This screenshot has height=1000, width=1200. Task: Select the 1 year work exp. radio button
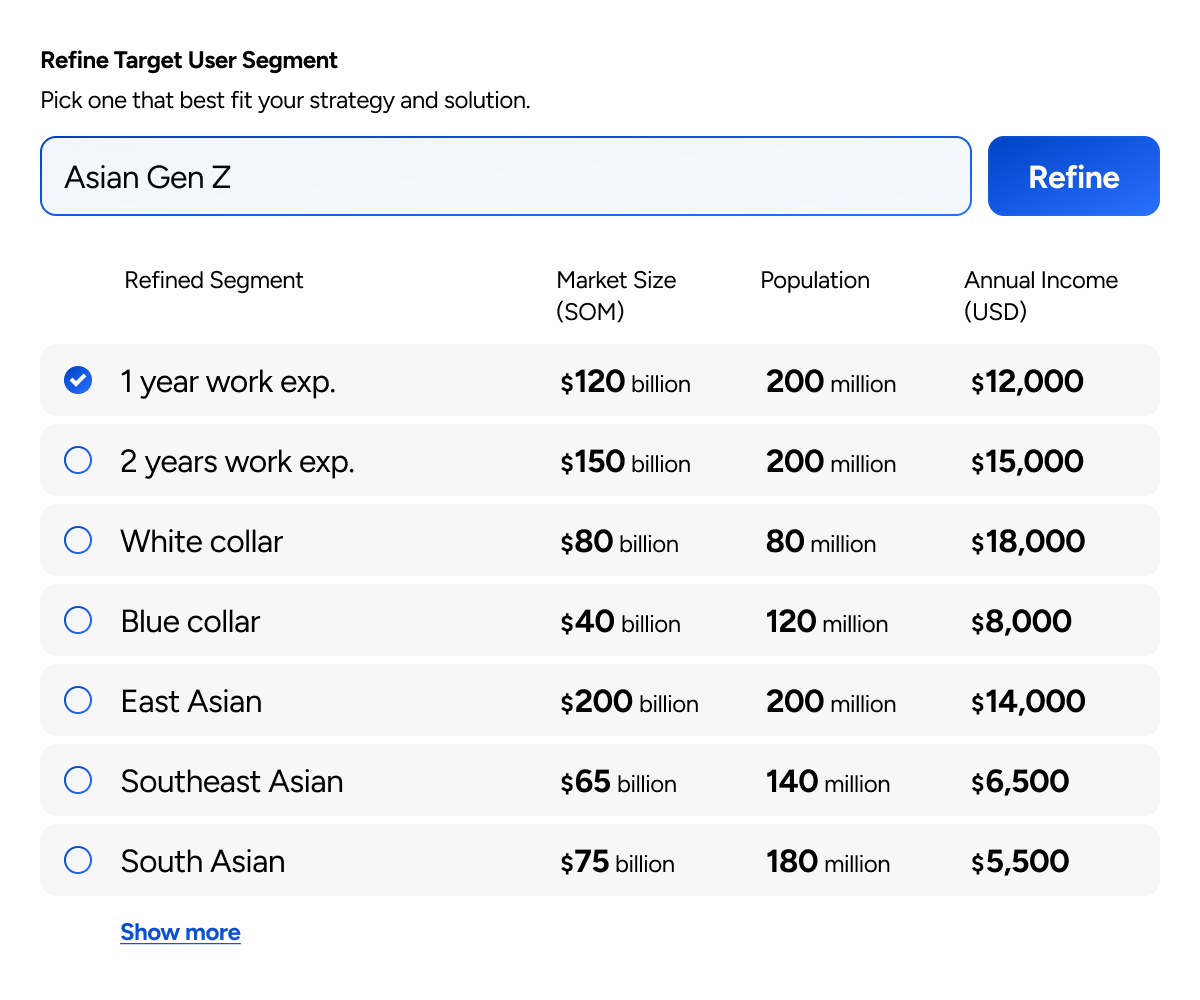78,381
